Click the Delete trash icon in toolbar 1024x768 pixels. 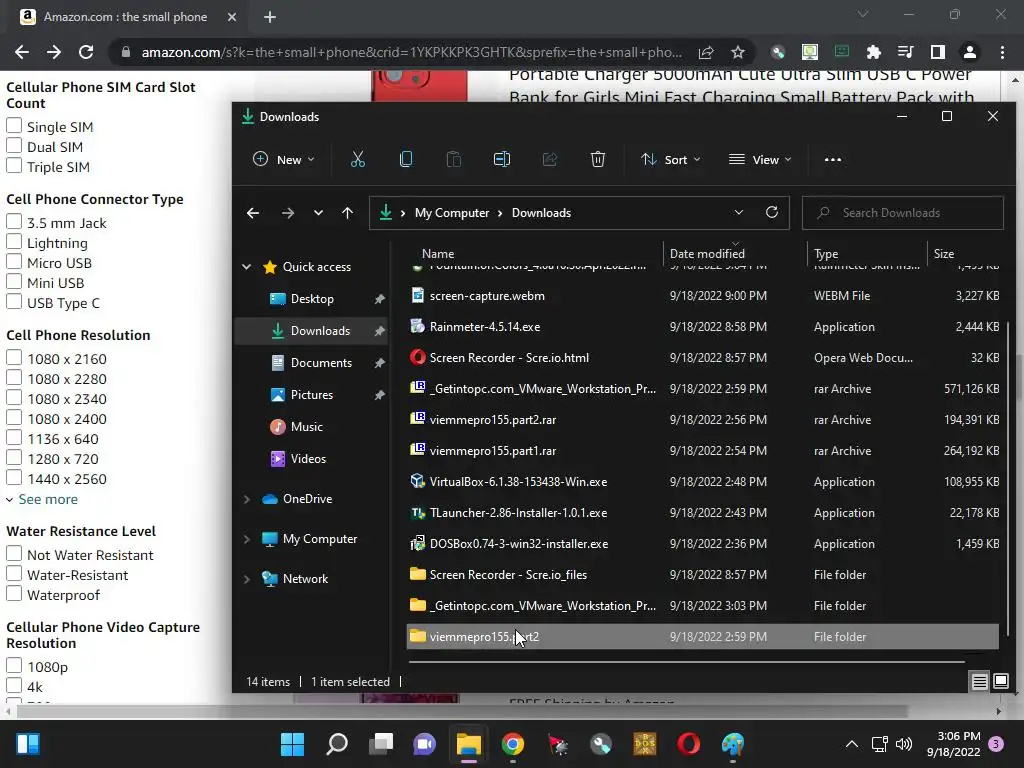(x=598, y=159)
